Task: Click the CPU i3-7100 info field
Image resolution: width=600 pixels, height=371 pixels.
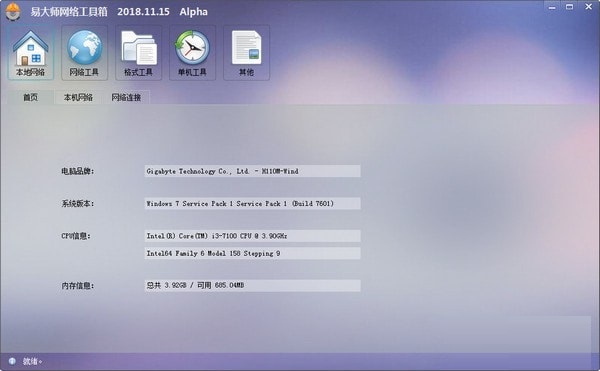Action: point(252,236)
